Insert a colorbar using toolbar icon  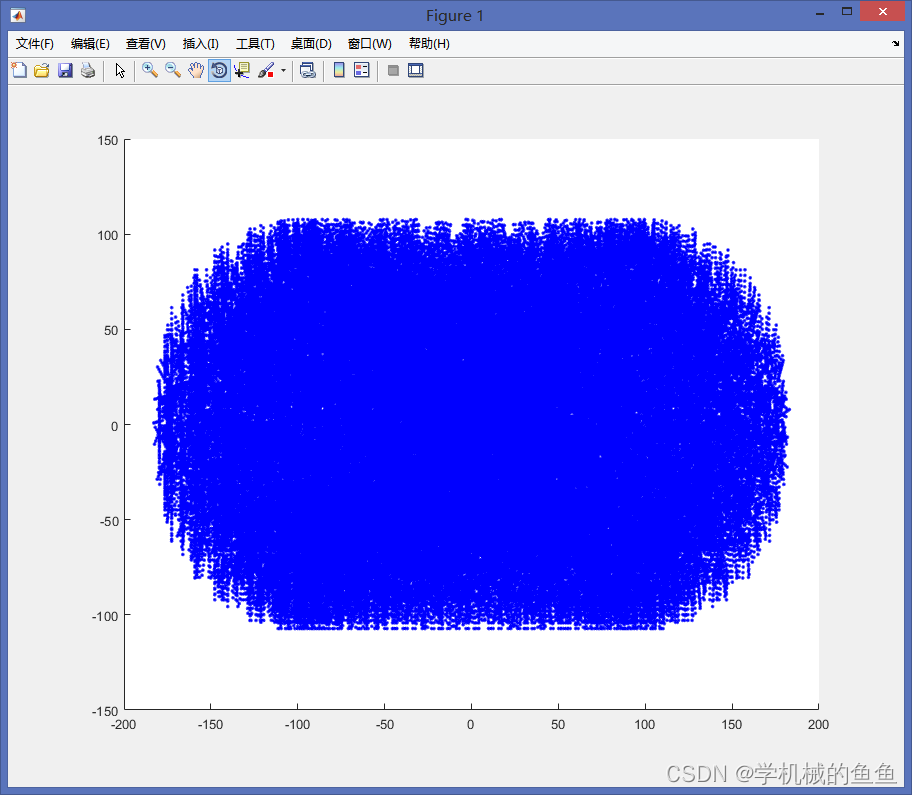click(339, 70)
